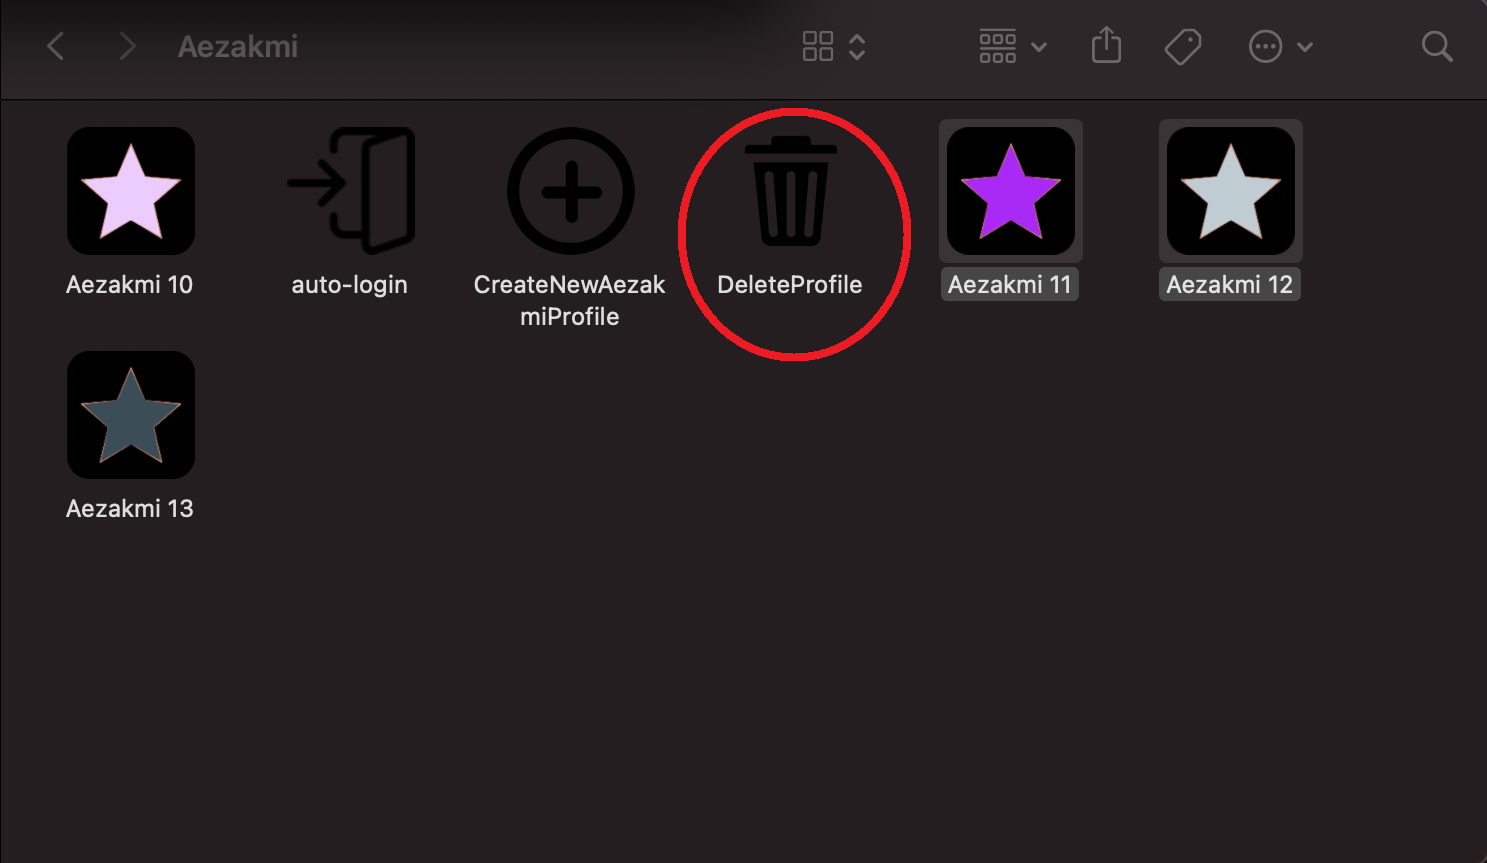Open view mode up-down chevron selector
The image size is (1487, 863).
tap(857, 46)
